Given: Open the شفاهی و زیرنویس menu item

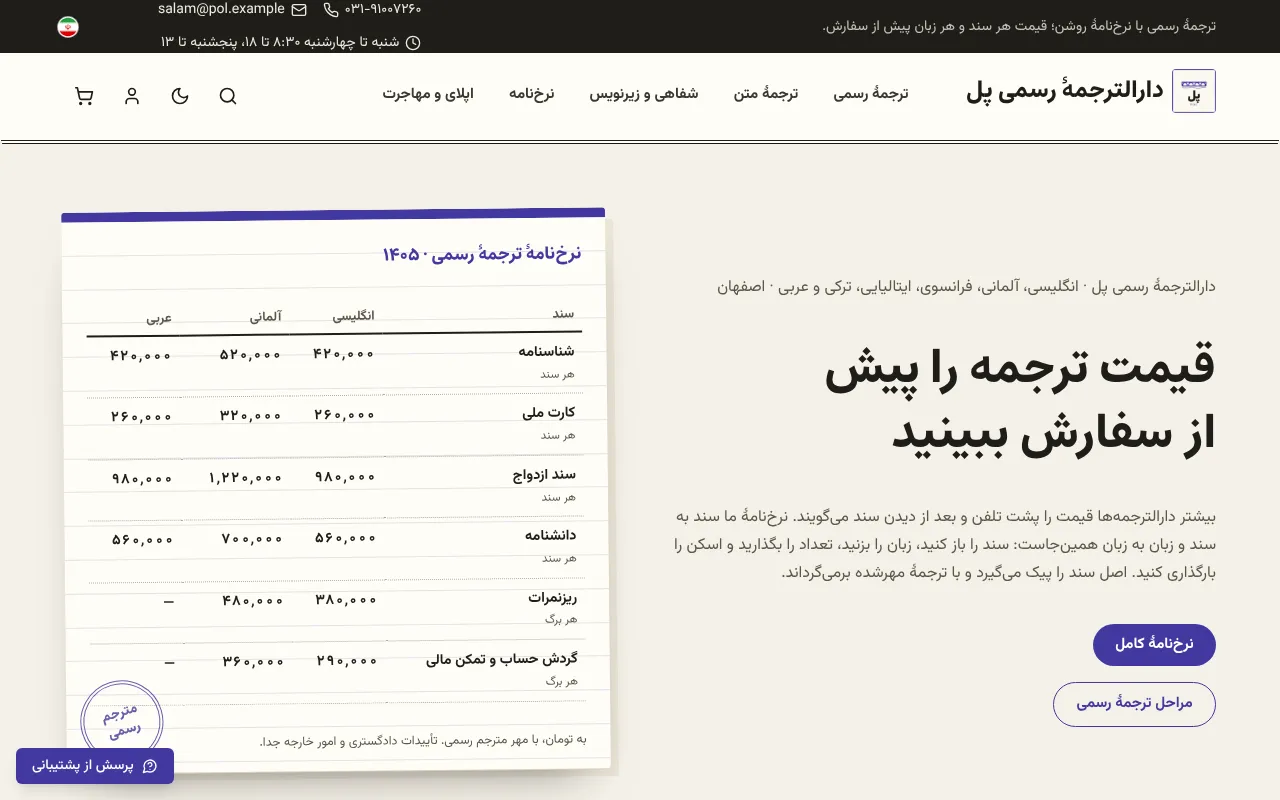Looking at the screenshot, I should tap(644, 94).
